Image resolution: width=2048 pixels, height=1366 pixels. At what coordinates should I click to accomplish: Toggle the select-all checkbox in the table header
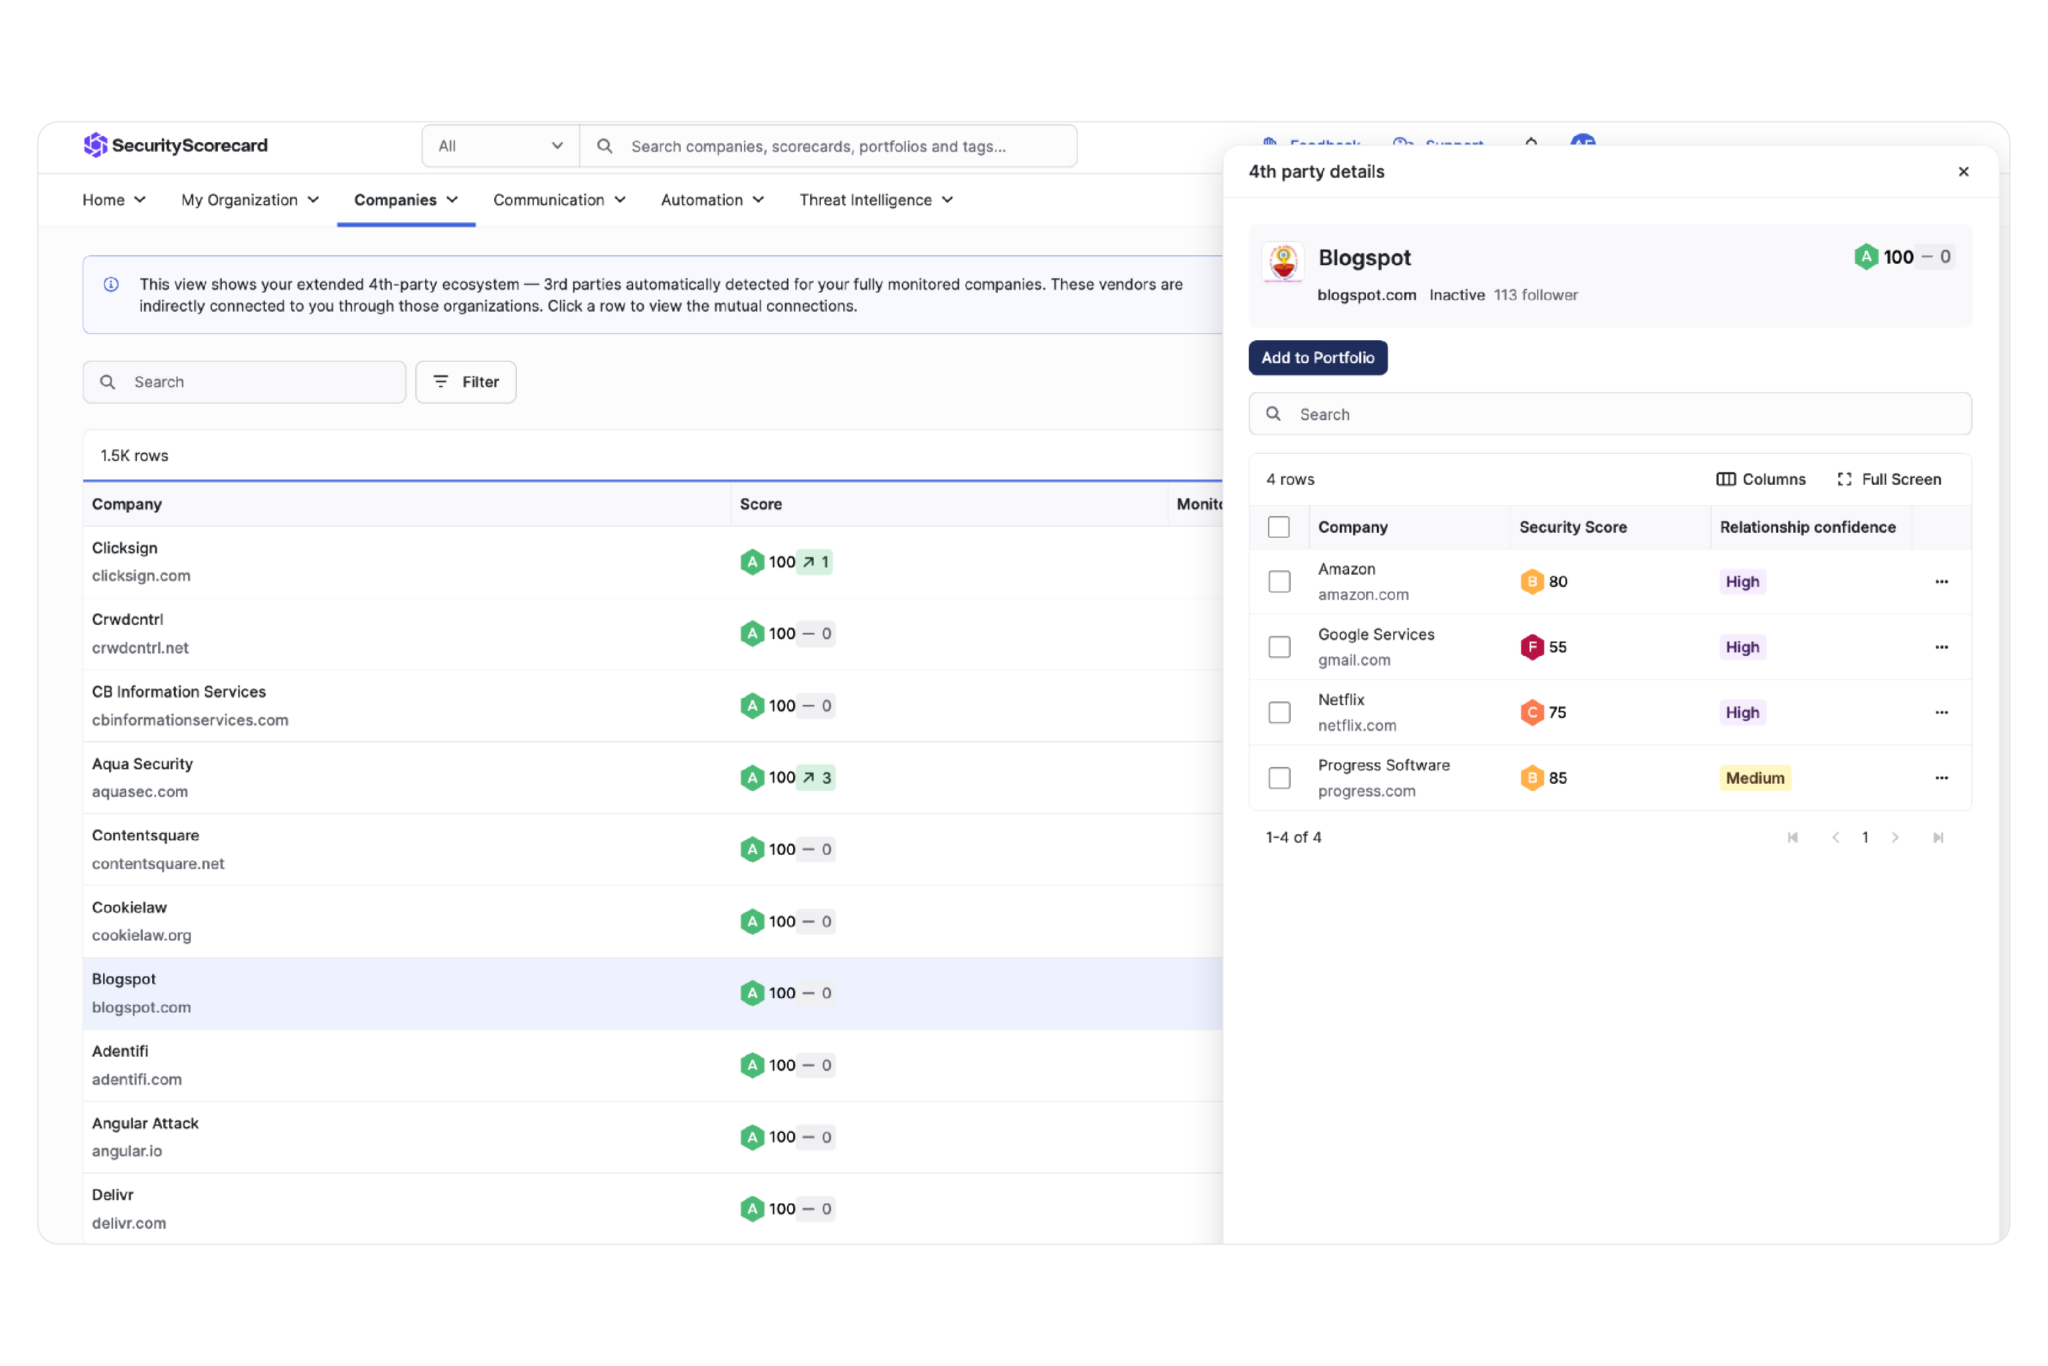point(1279,526)
